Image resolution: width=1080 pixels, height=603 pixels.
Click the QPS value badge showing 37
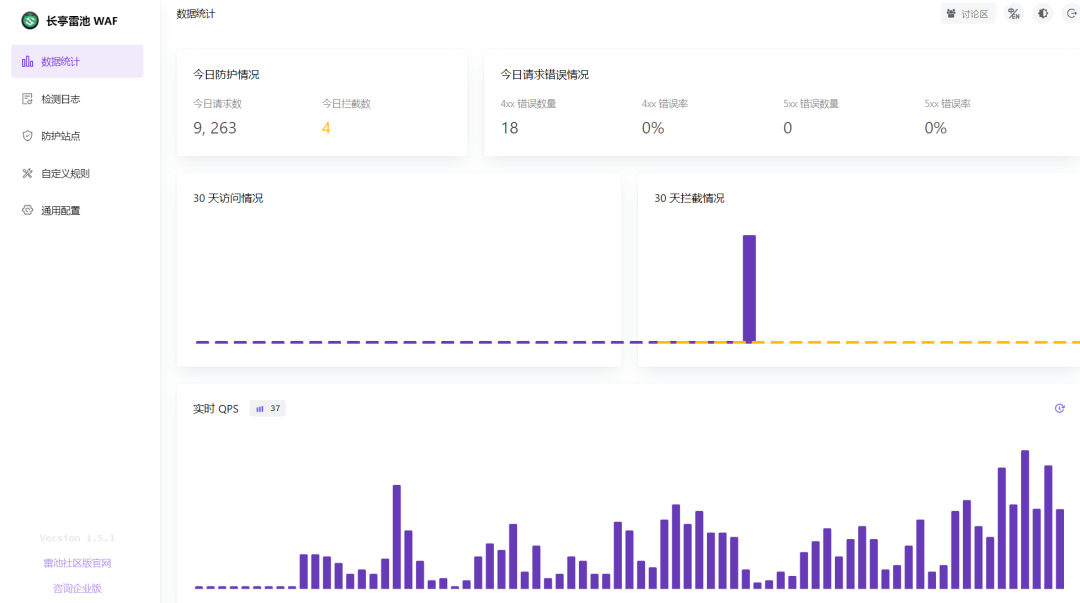tap(267, 409)
